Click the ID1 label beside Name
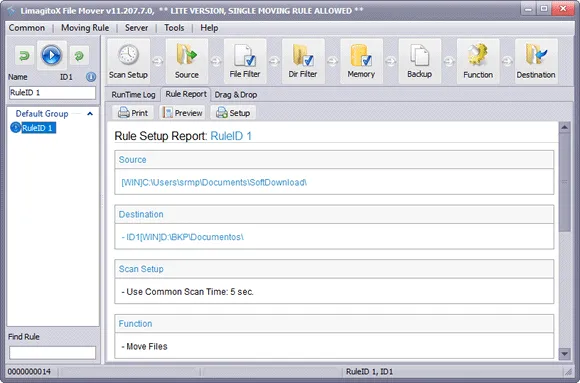This screenshot has width=580, height=383. (x=67, y=77)
